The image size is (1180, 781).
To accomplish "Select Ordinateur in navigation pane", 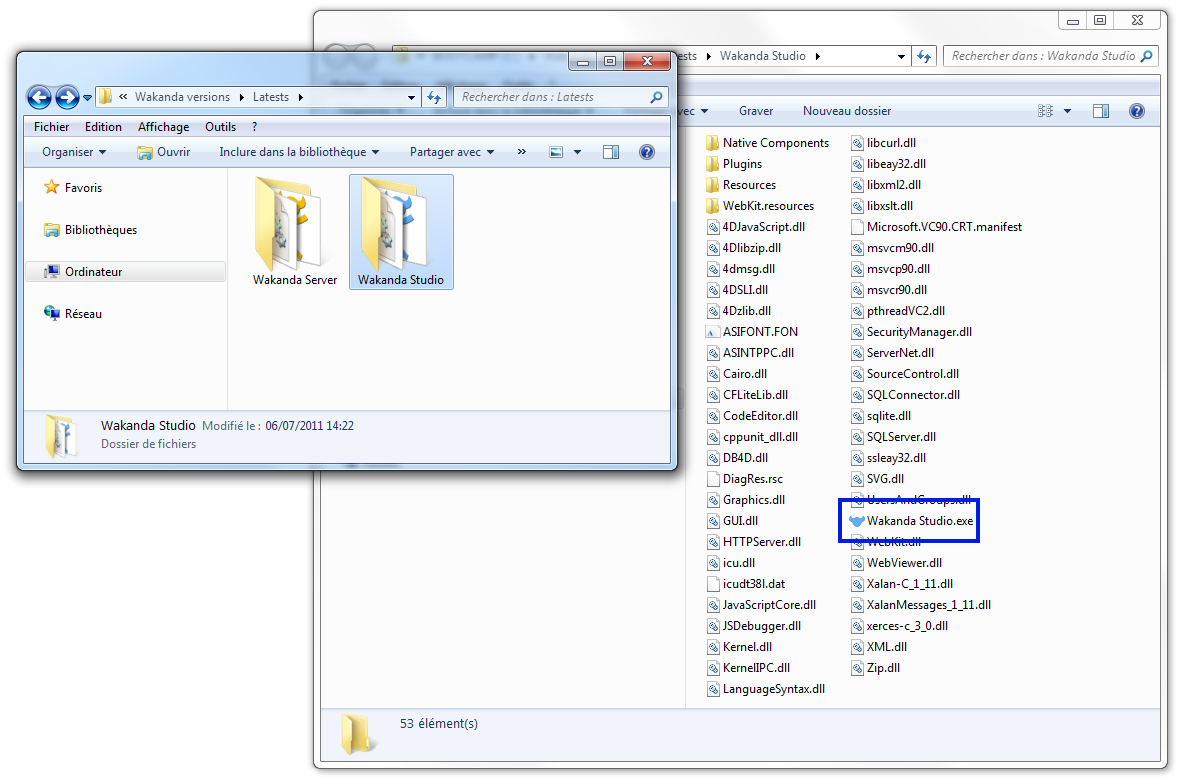I will coord(126,272).
